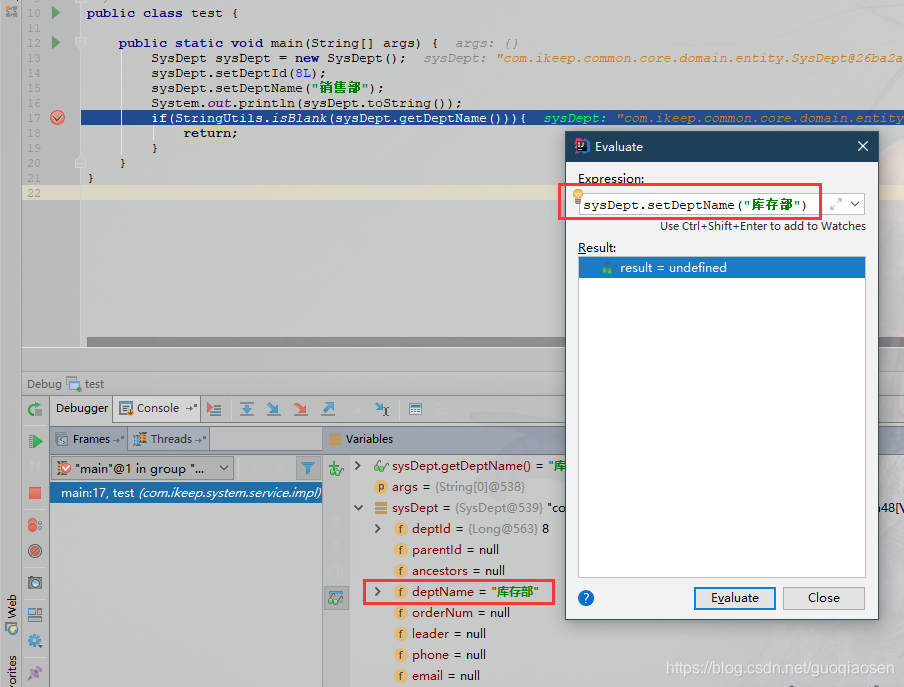Viewport: 904px width, 687px height.
Task: Select args variable row
Action: 450,487
